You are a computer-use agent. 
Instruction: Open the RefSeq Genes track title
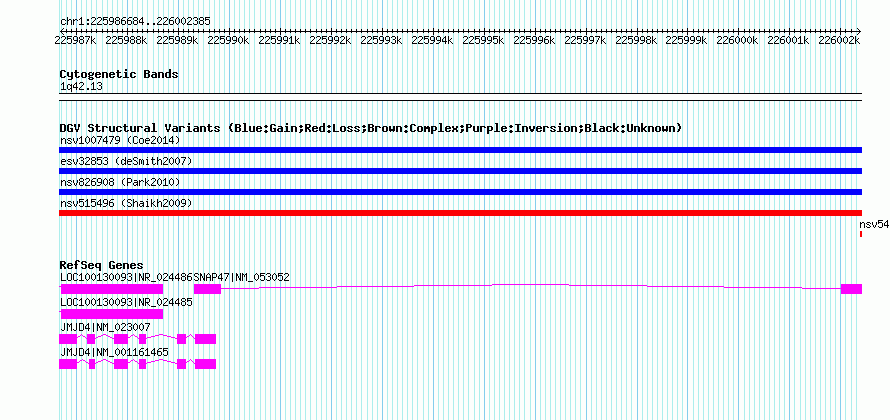point(102,265)
